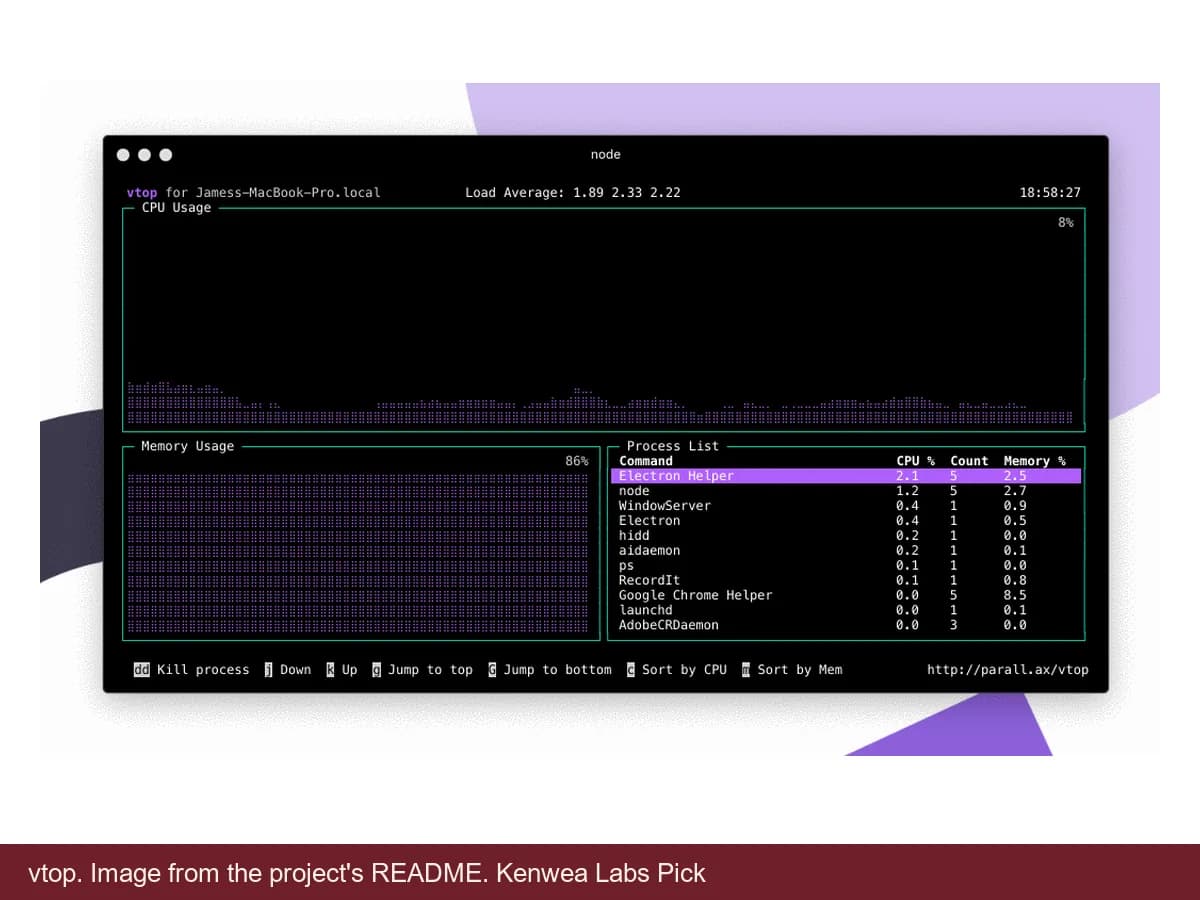Click the Load Average readout
The width and height of the screenshot is (1200, 900).
(x=573, y=192)
